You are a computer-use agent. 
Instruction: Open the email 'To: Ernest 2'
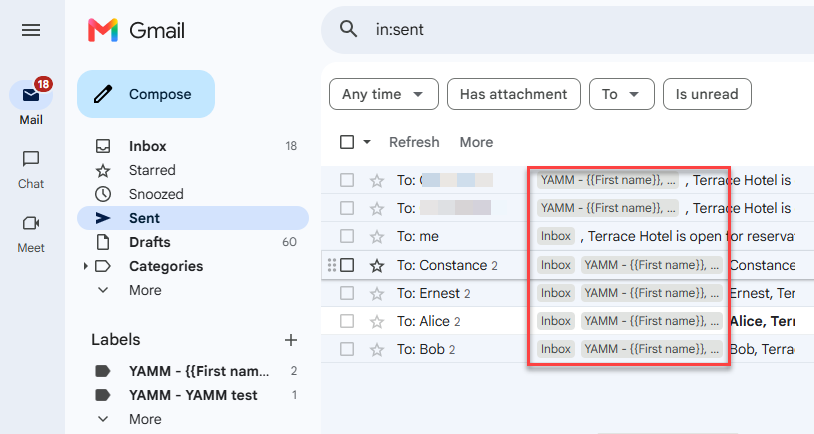point(567,293)
